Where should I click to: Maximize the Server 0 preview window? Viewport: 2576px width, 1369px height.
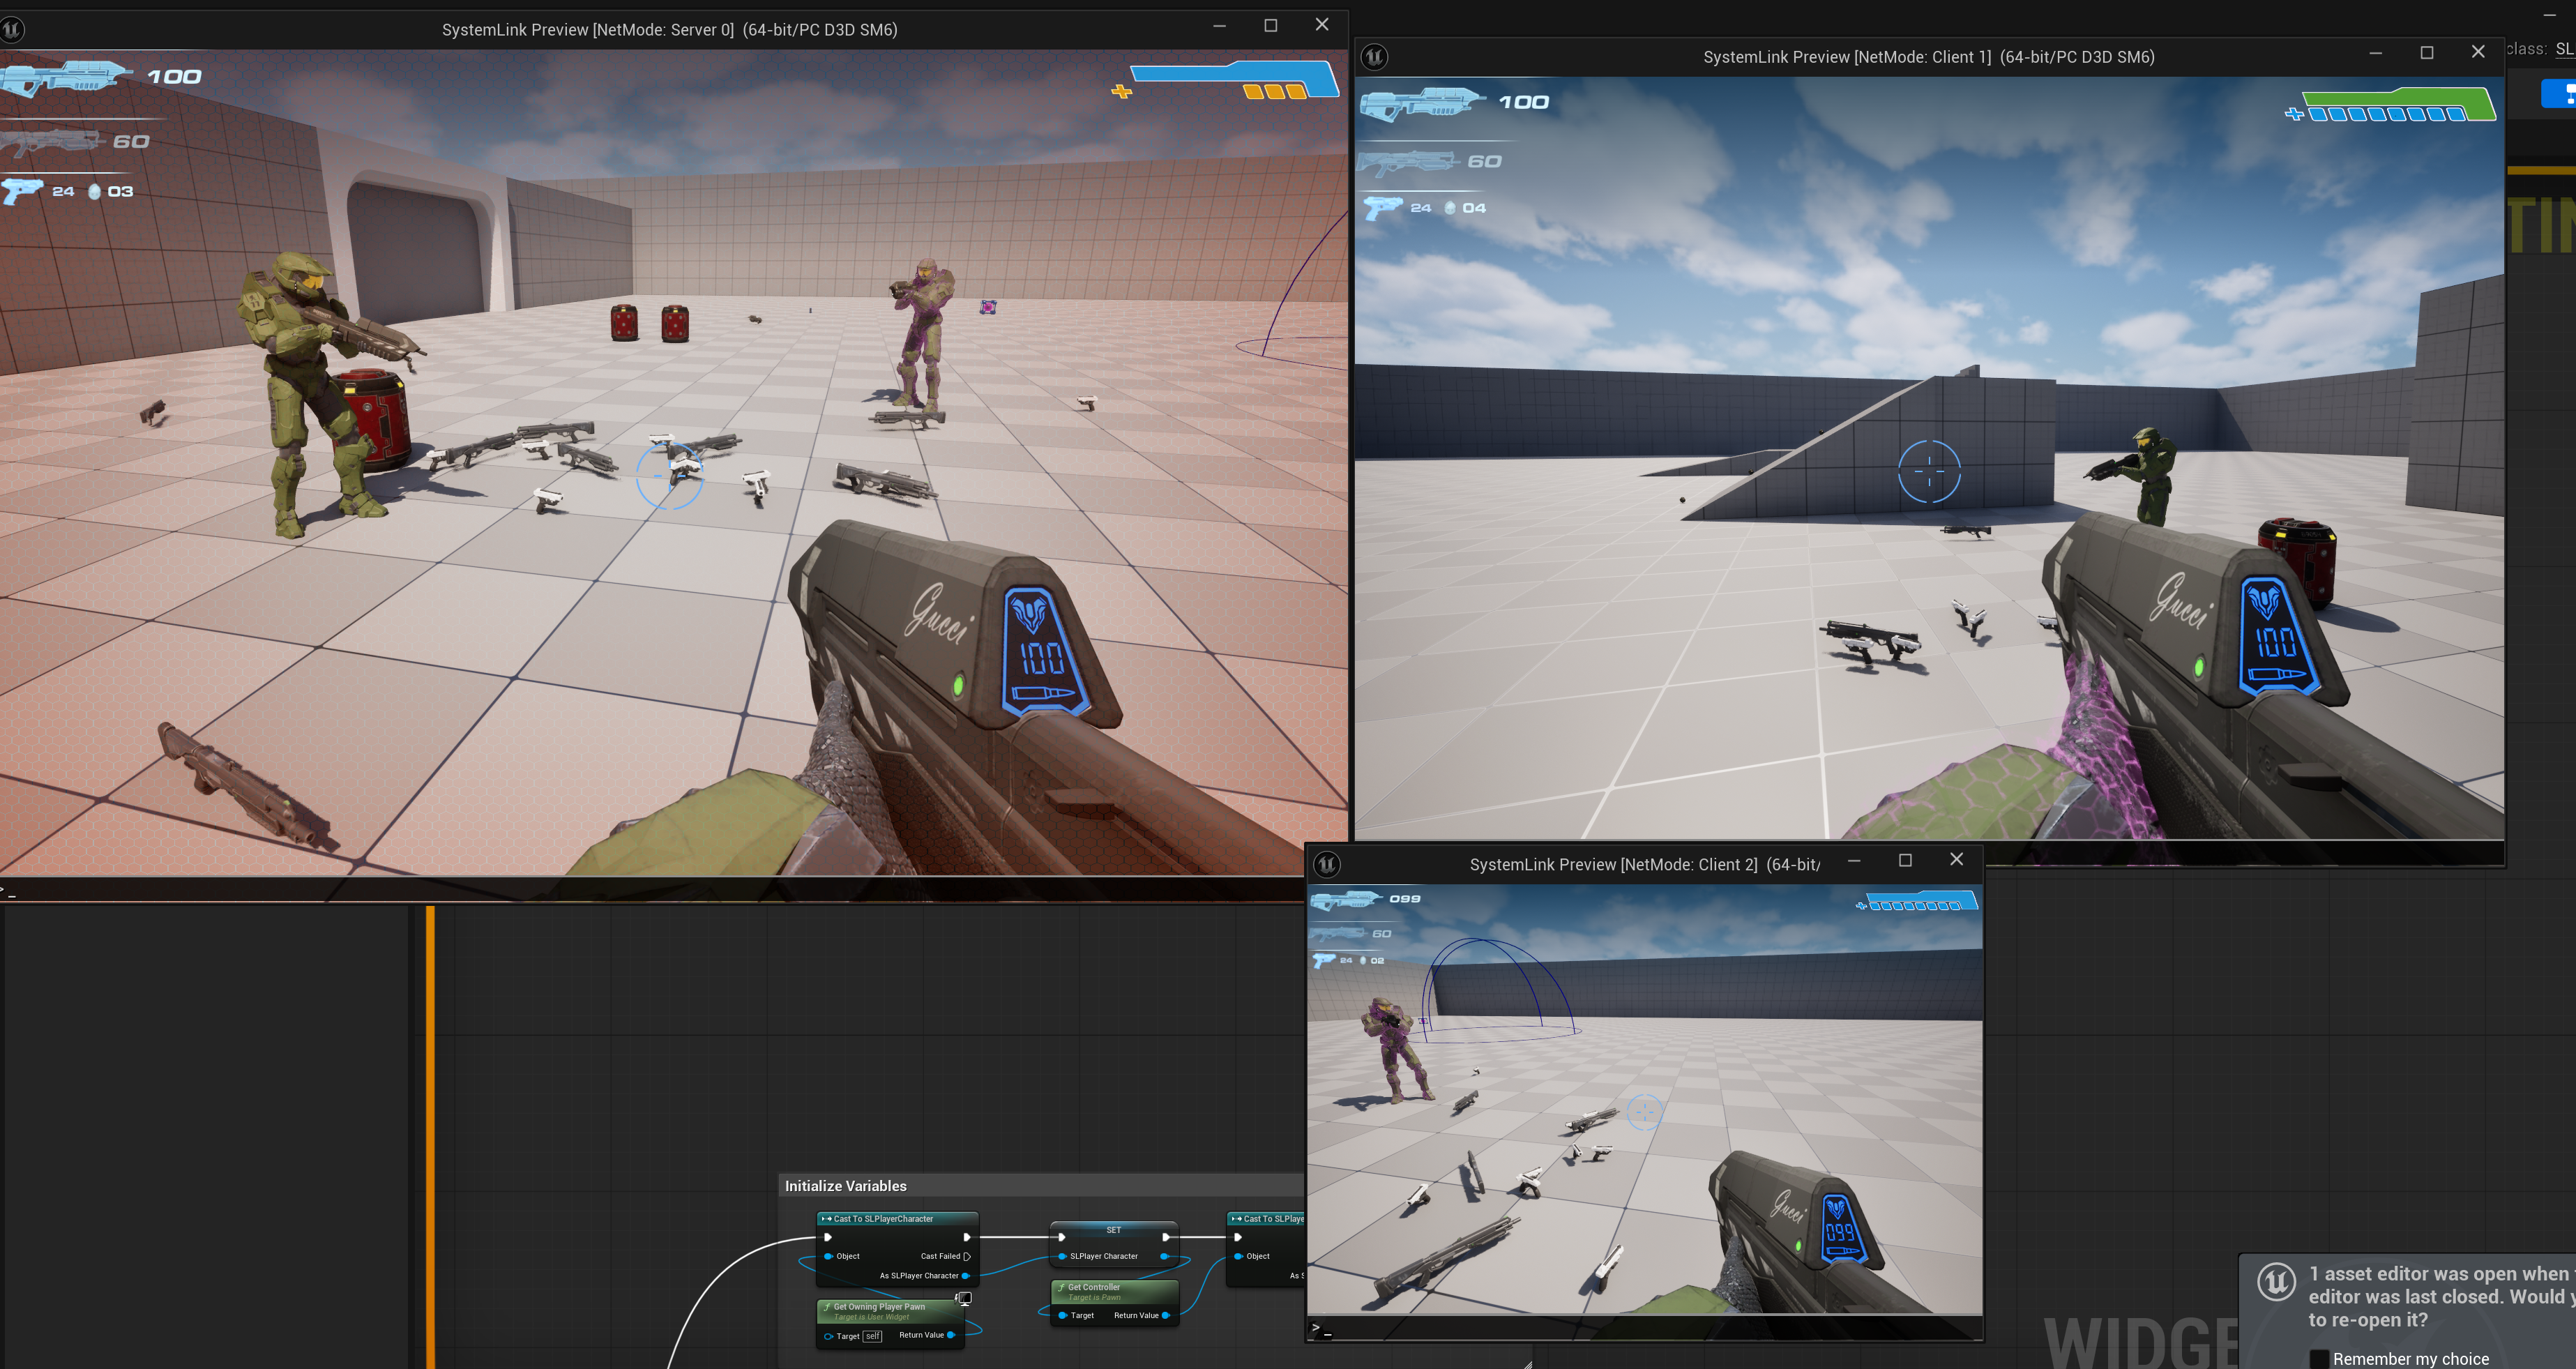1271,26
